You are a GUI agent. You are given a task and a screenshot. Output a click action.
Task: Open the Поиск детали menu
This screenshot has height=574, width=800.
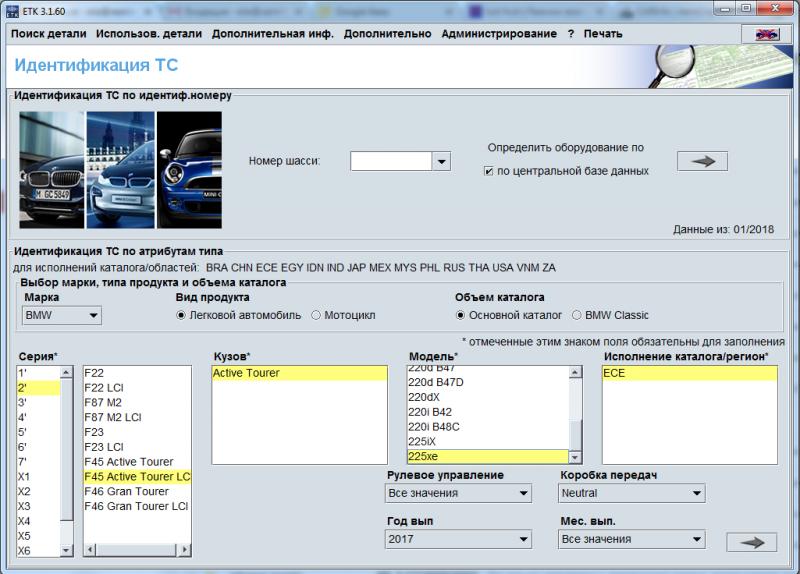[49, 34]
